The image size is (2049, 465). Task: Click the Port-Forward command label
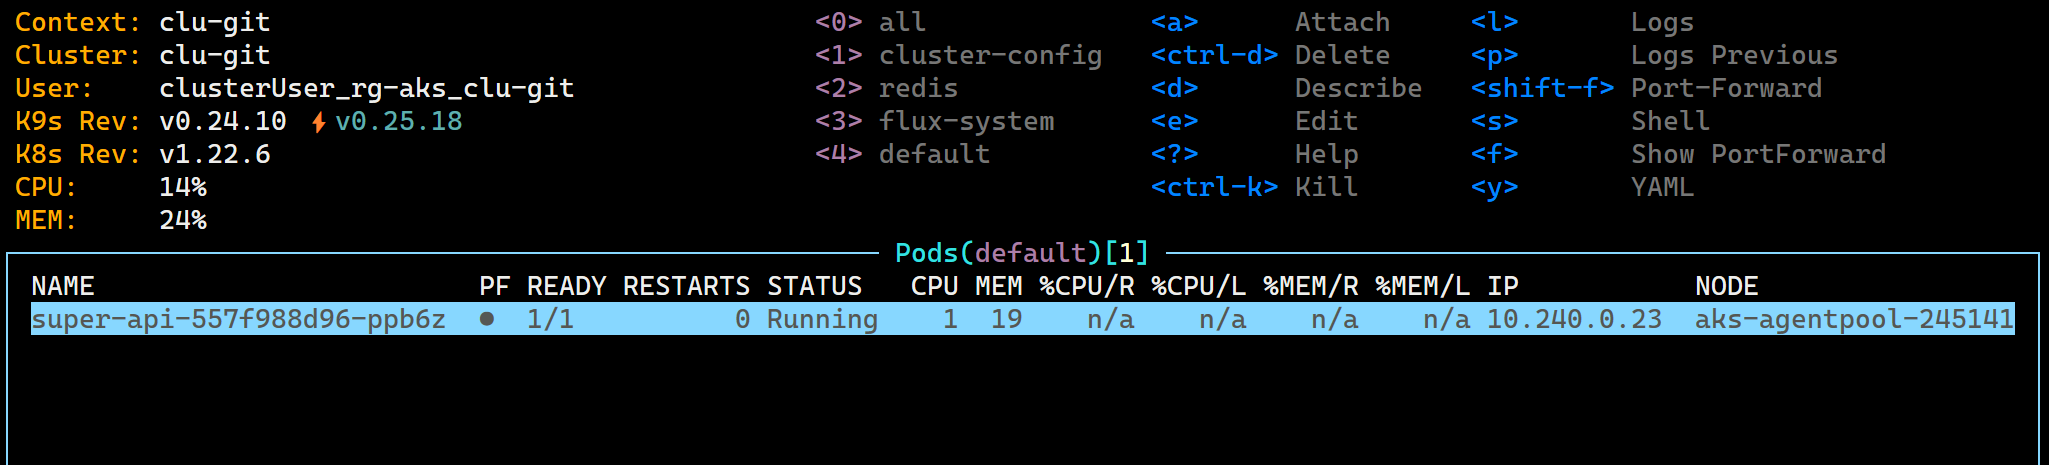point(1726,88)
